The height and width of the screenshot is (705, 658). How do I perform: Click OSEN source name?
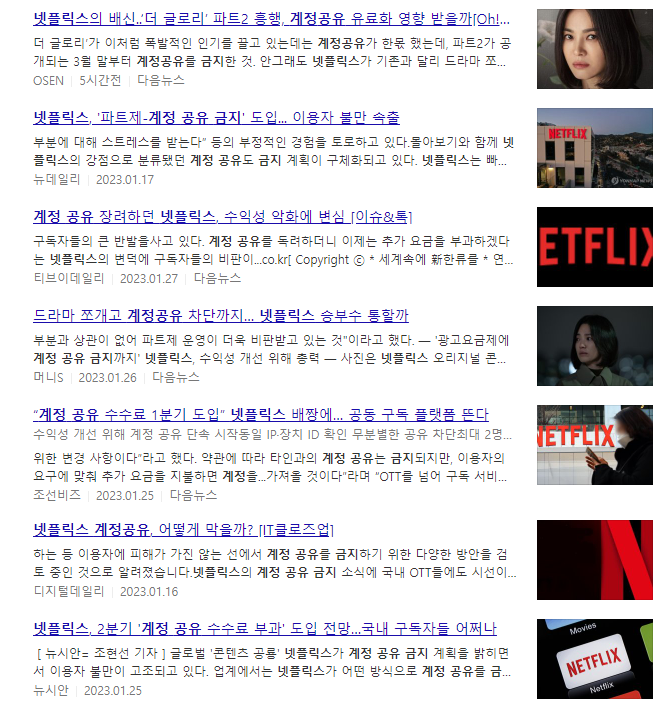click(x=49, y=81)
